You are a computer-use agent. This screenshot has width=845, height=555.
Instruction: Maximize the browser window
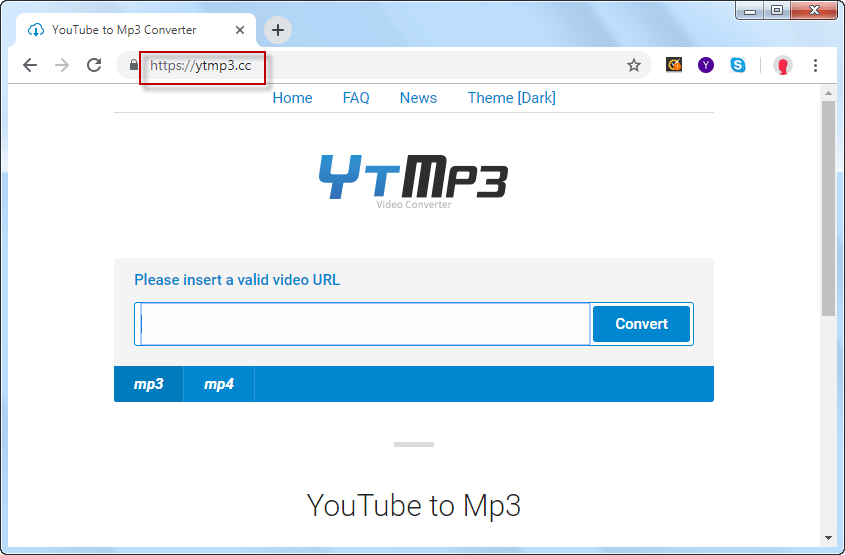coord(777,11)
